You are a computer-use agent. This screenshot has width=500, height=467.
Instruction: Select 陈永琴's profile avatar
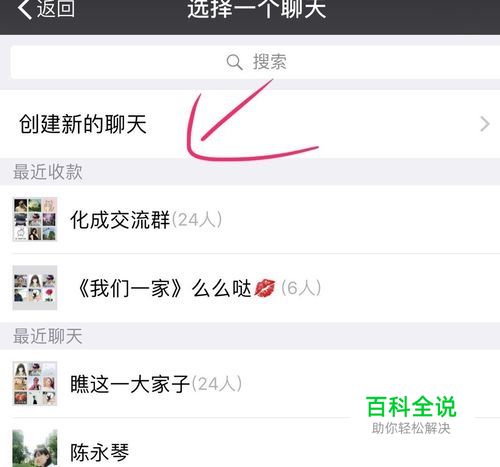coord(35,449)
